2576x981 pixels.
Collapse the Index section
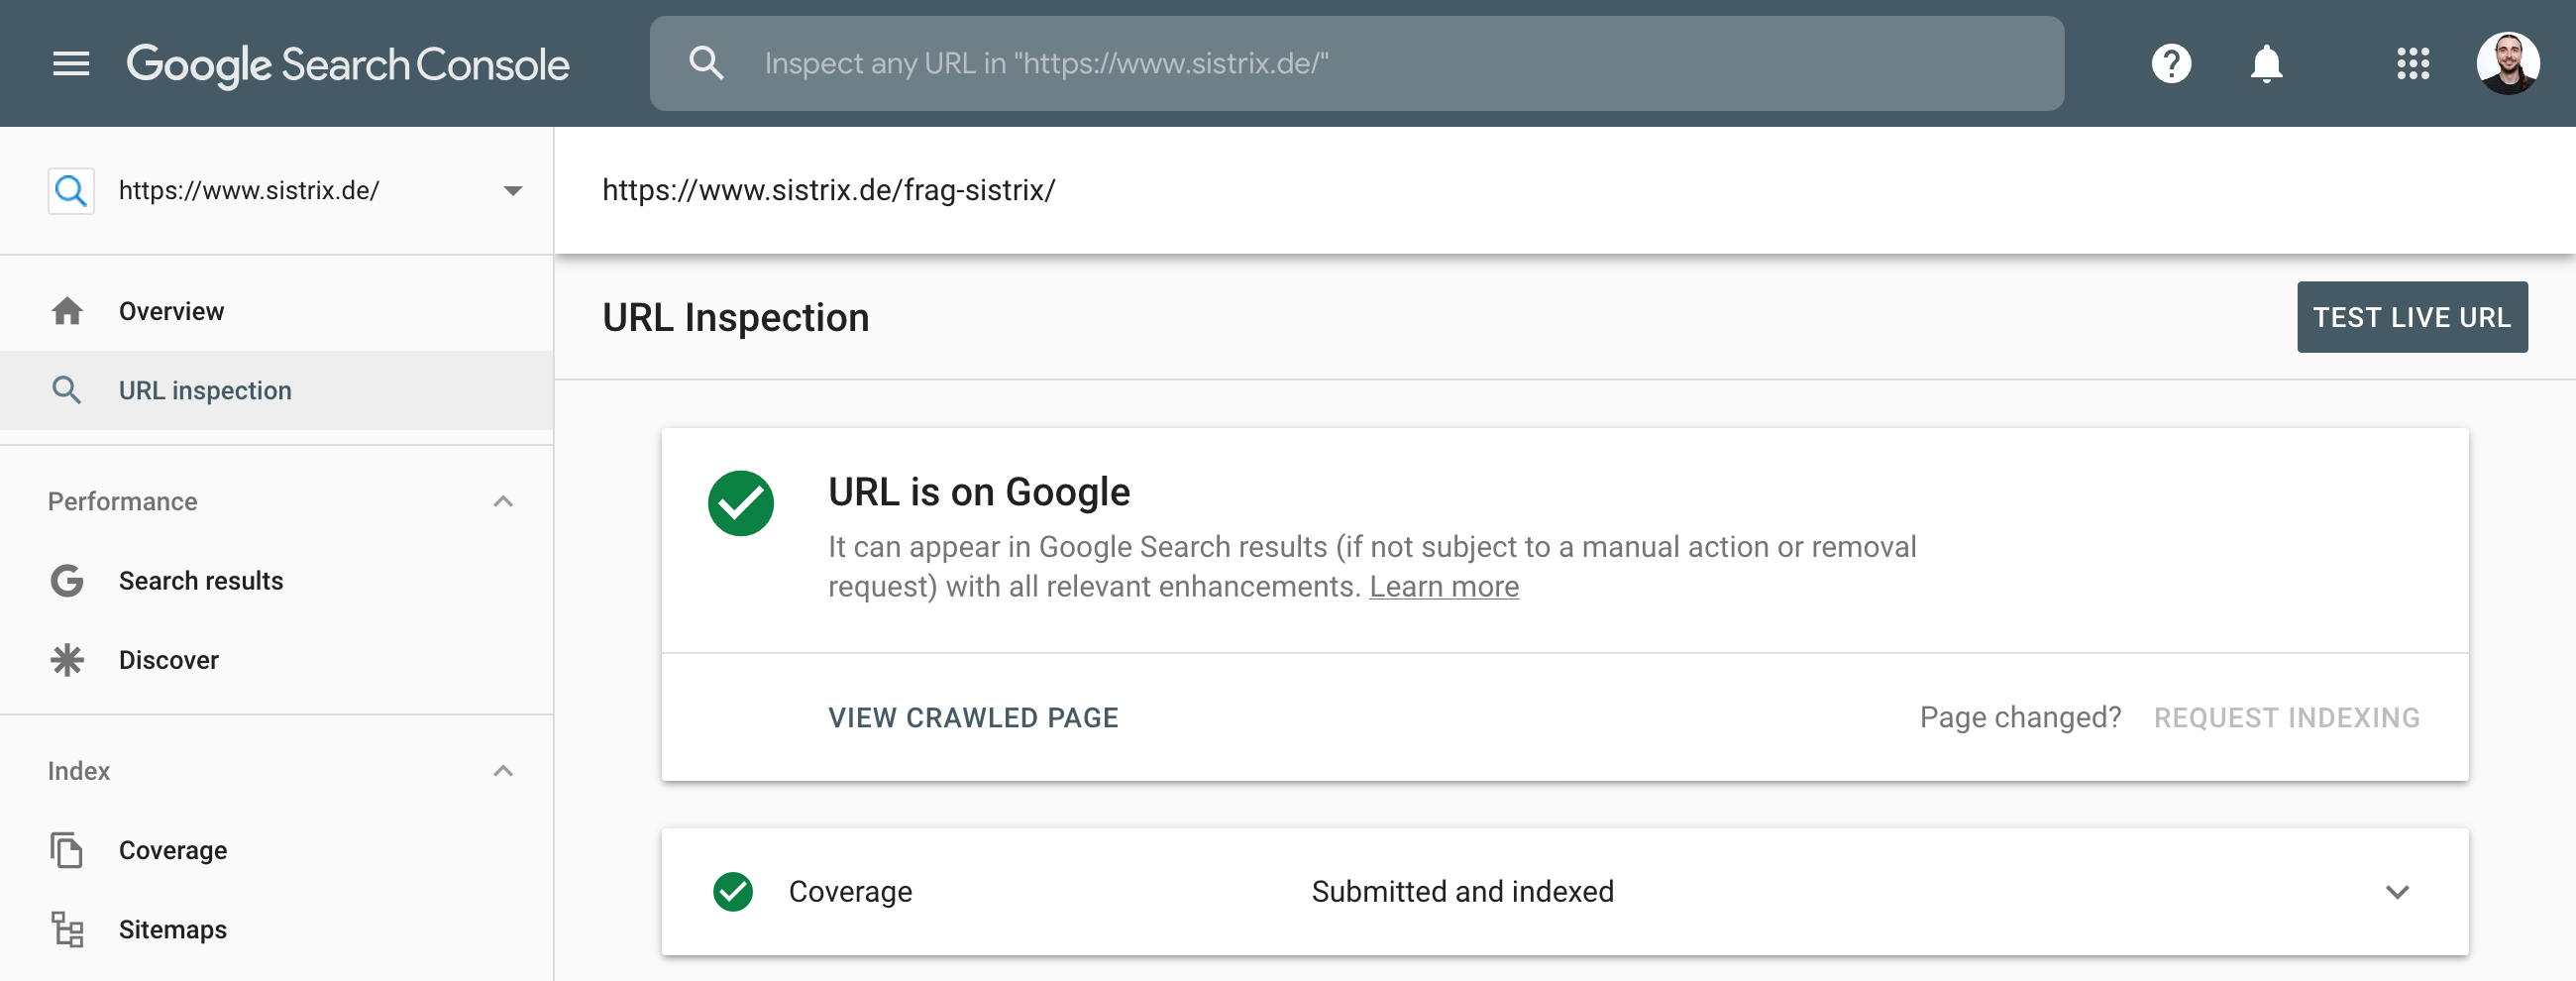coord(503,771)
